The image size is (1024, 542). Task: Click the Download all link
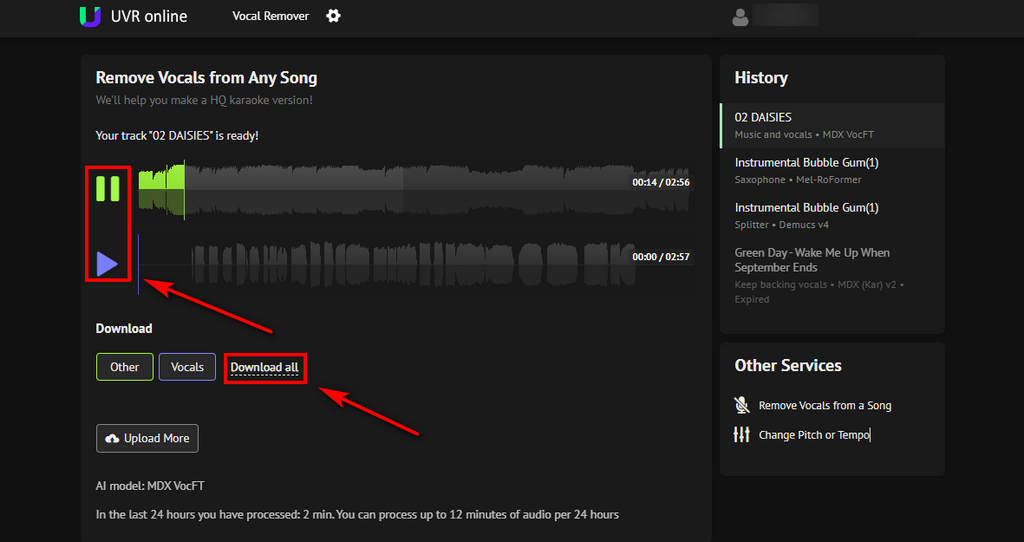click(x=264, y=368)
